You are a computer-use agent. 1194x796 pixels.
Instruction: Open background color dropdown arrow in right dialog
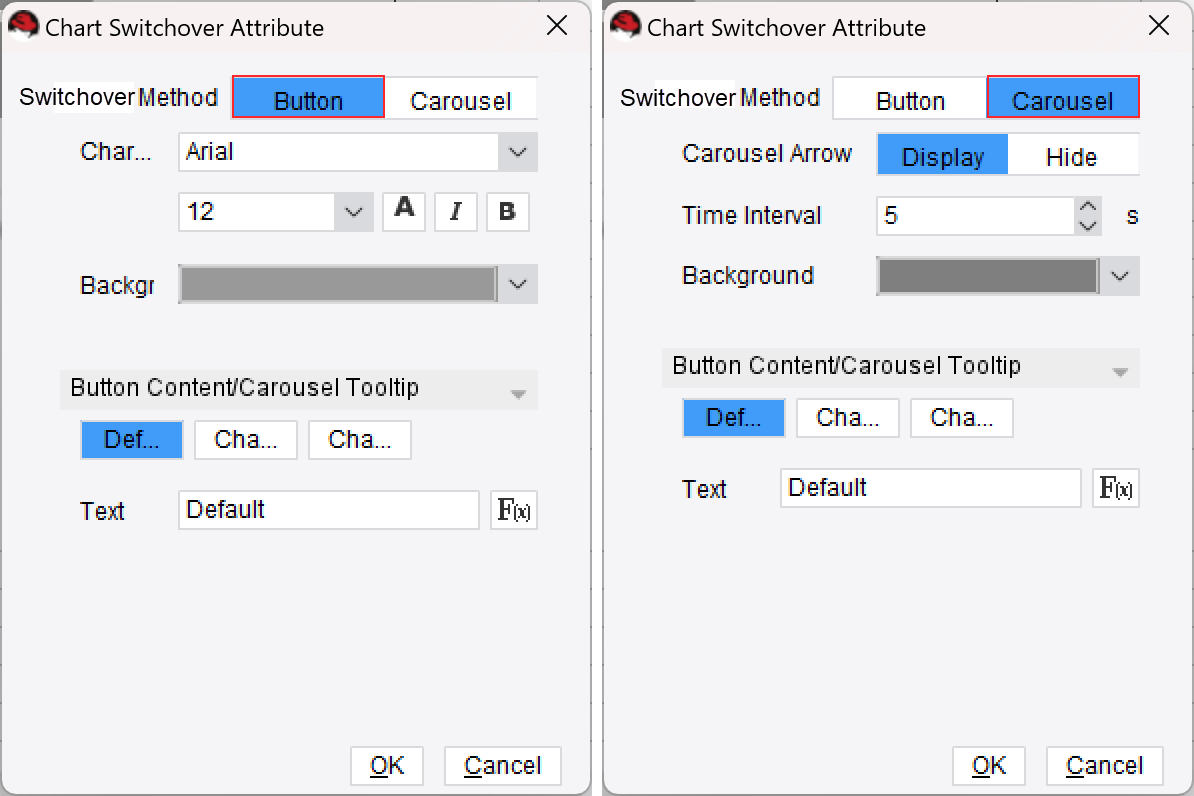(1119, 276)
